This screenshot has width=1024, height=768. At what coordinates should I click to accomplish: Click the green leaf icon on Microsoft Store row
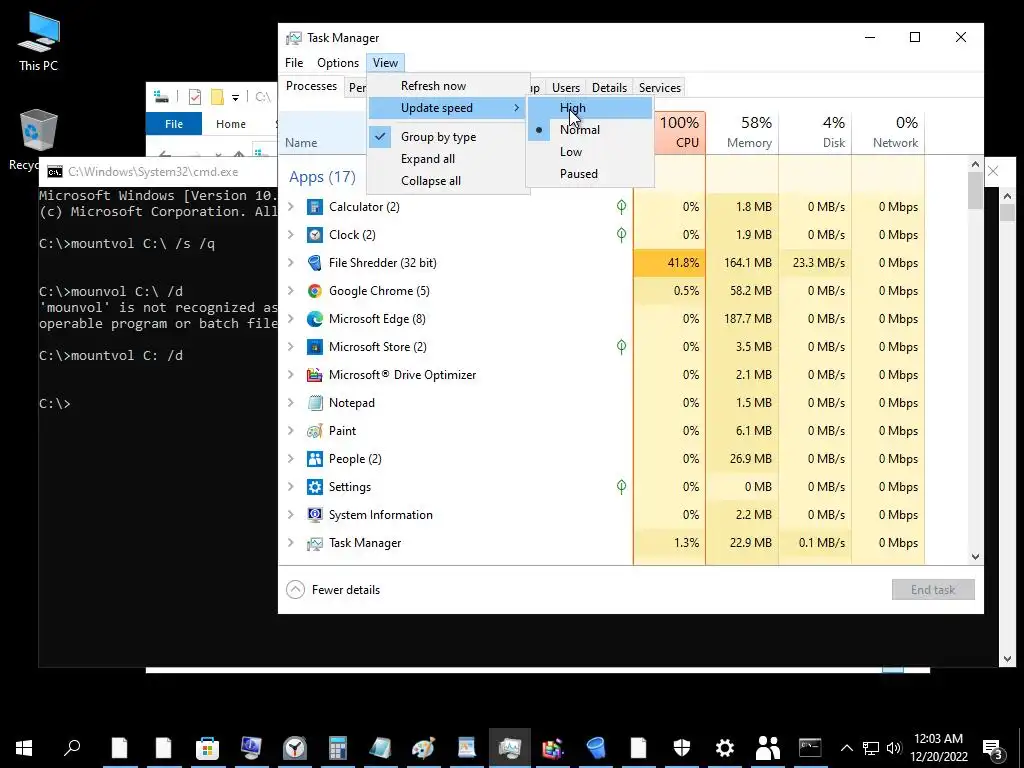pyautogui.click(x=621, y=347)
